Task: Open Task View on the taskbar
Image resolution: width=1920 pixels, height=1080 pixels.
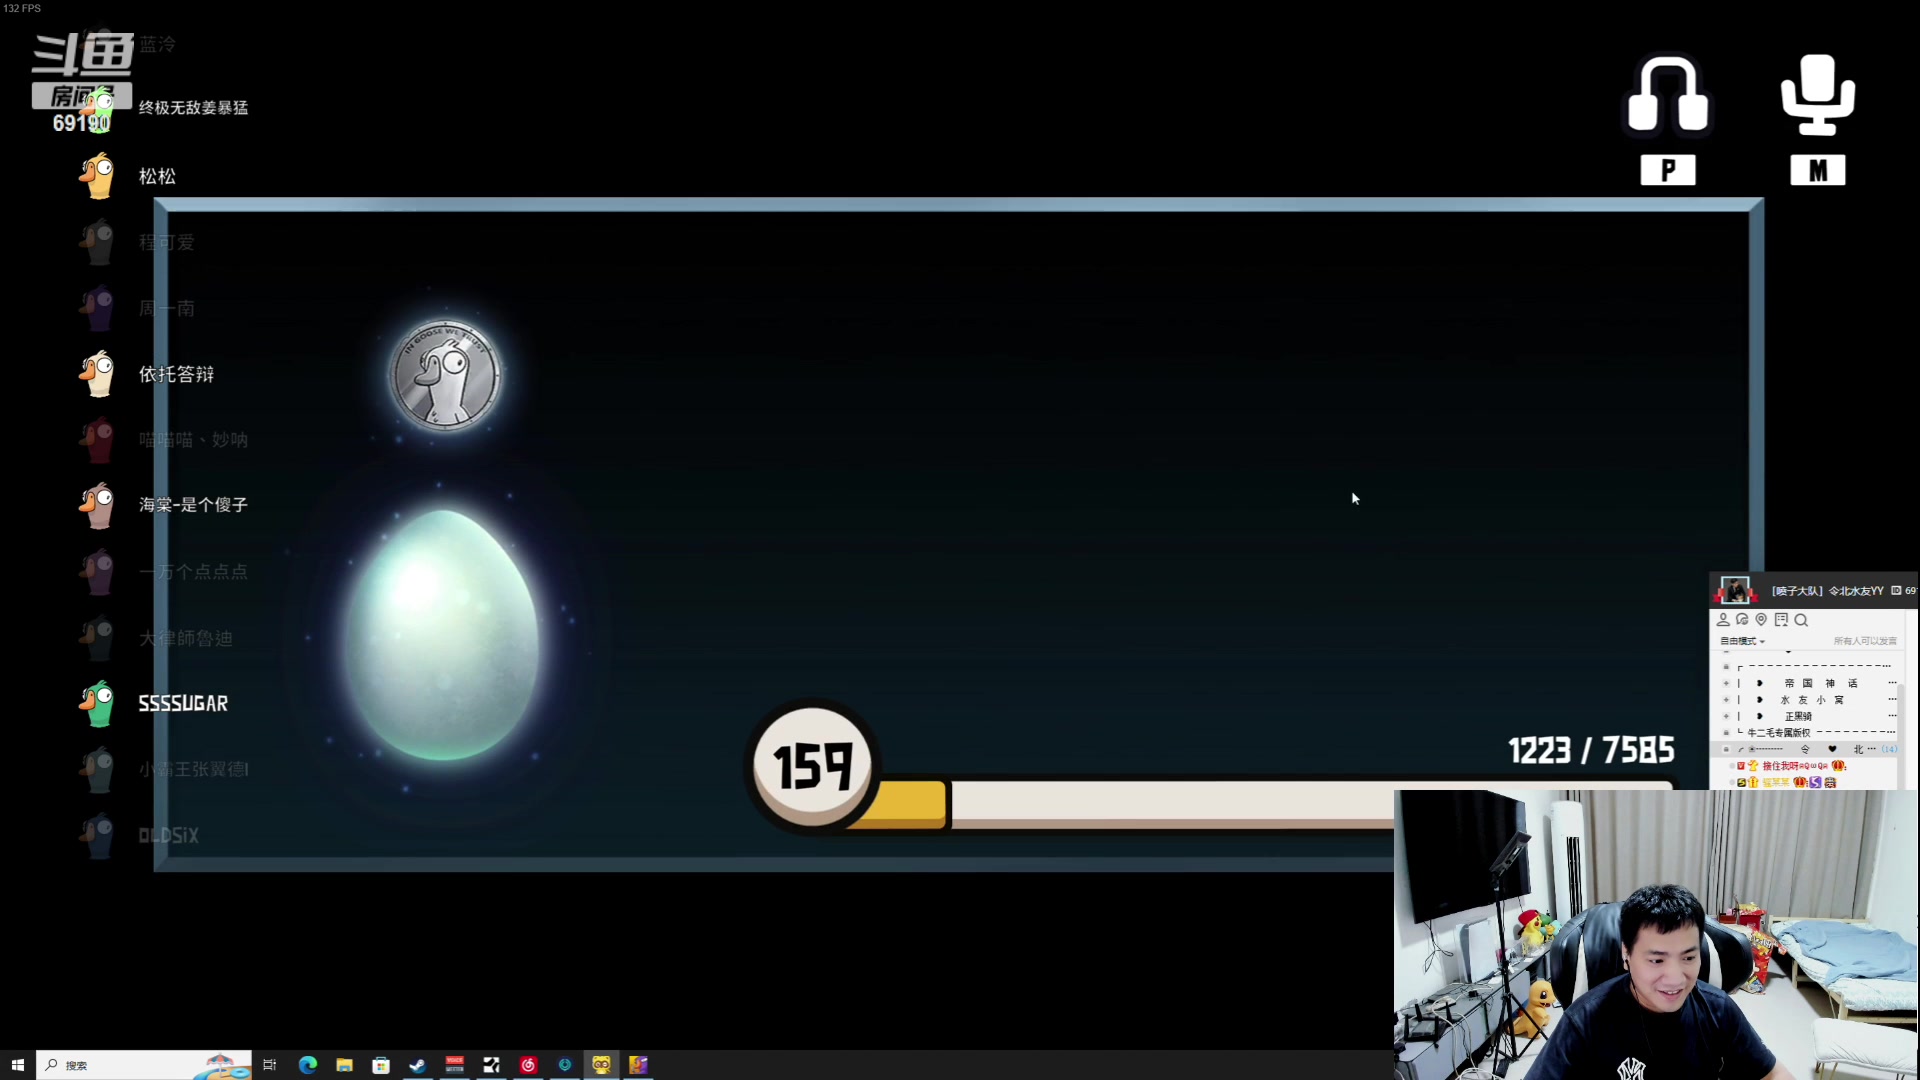Action: point(269,1065)
